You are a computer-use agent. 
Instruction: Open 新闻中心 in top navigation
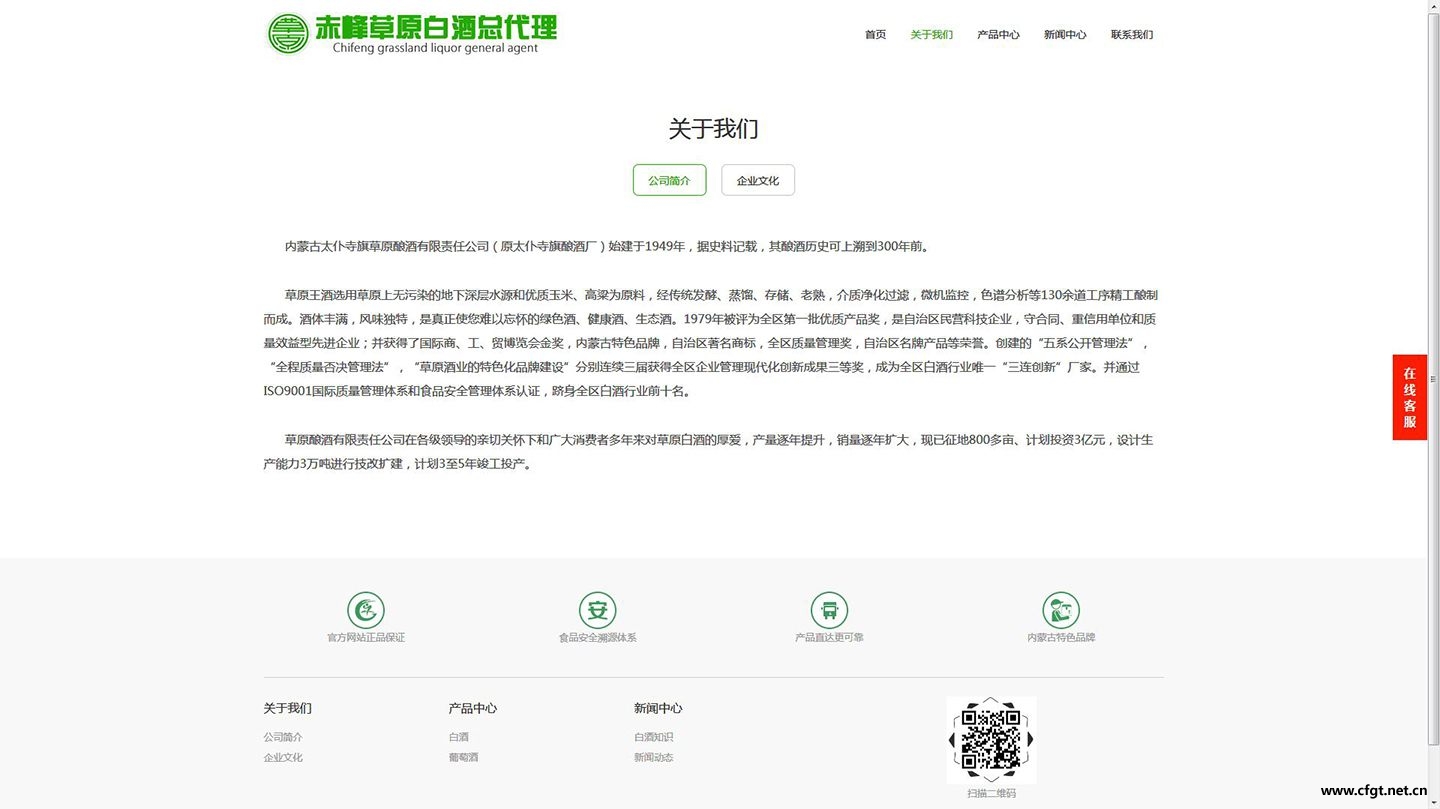pos(1065,35)
